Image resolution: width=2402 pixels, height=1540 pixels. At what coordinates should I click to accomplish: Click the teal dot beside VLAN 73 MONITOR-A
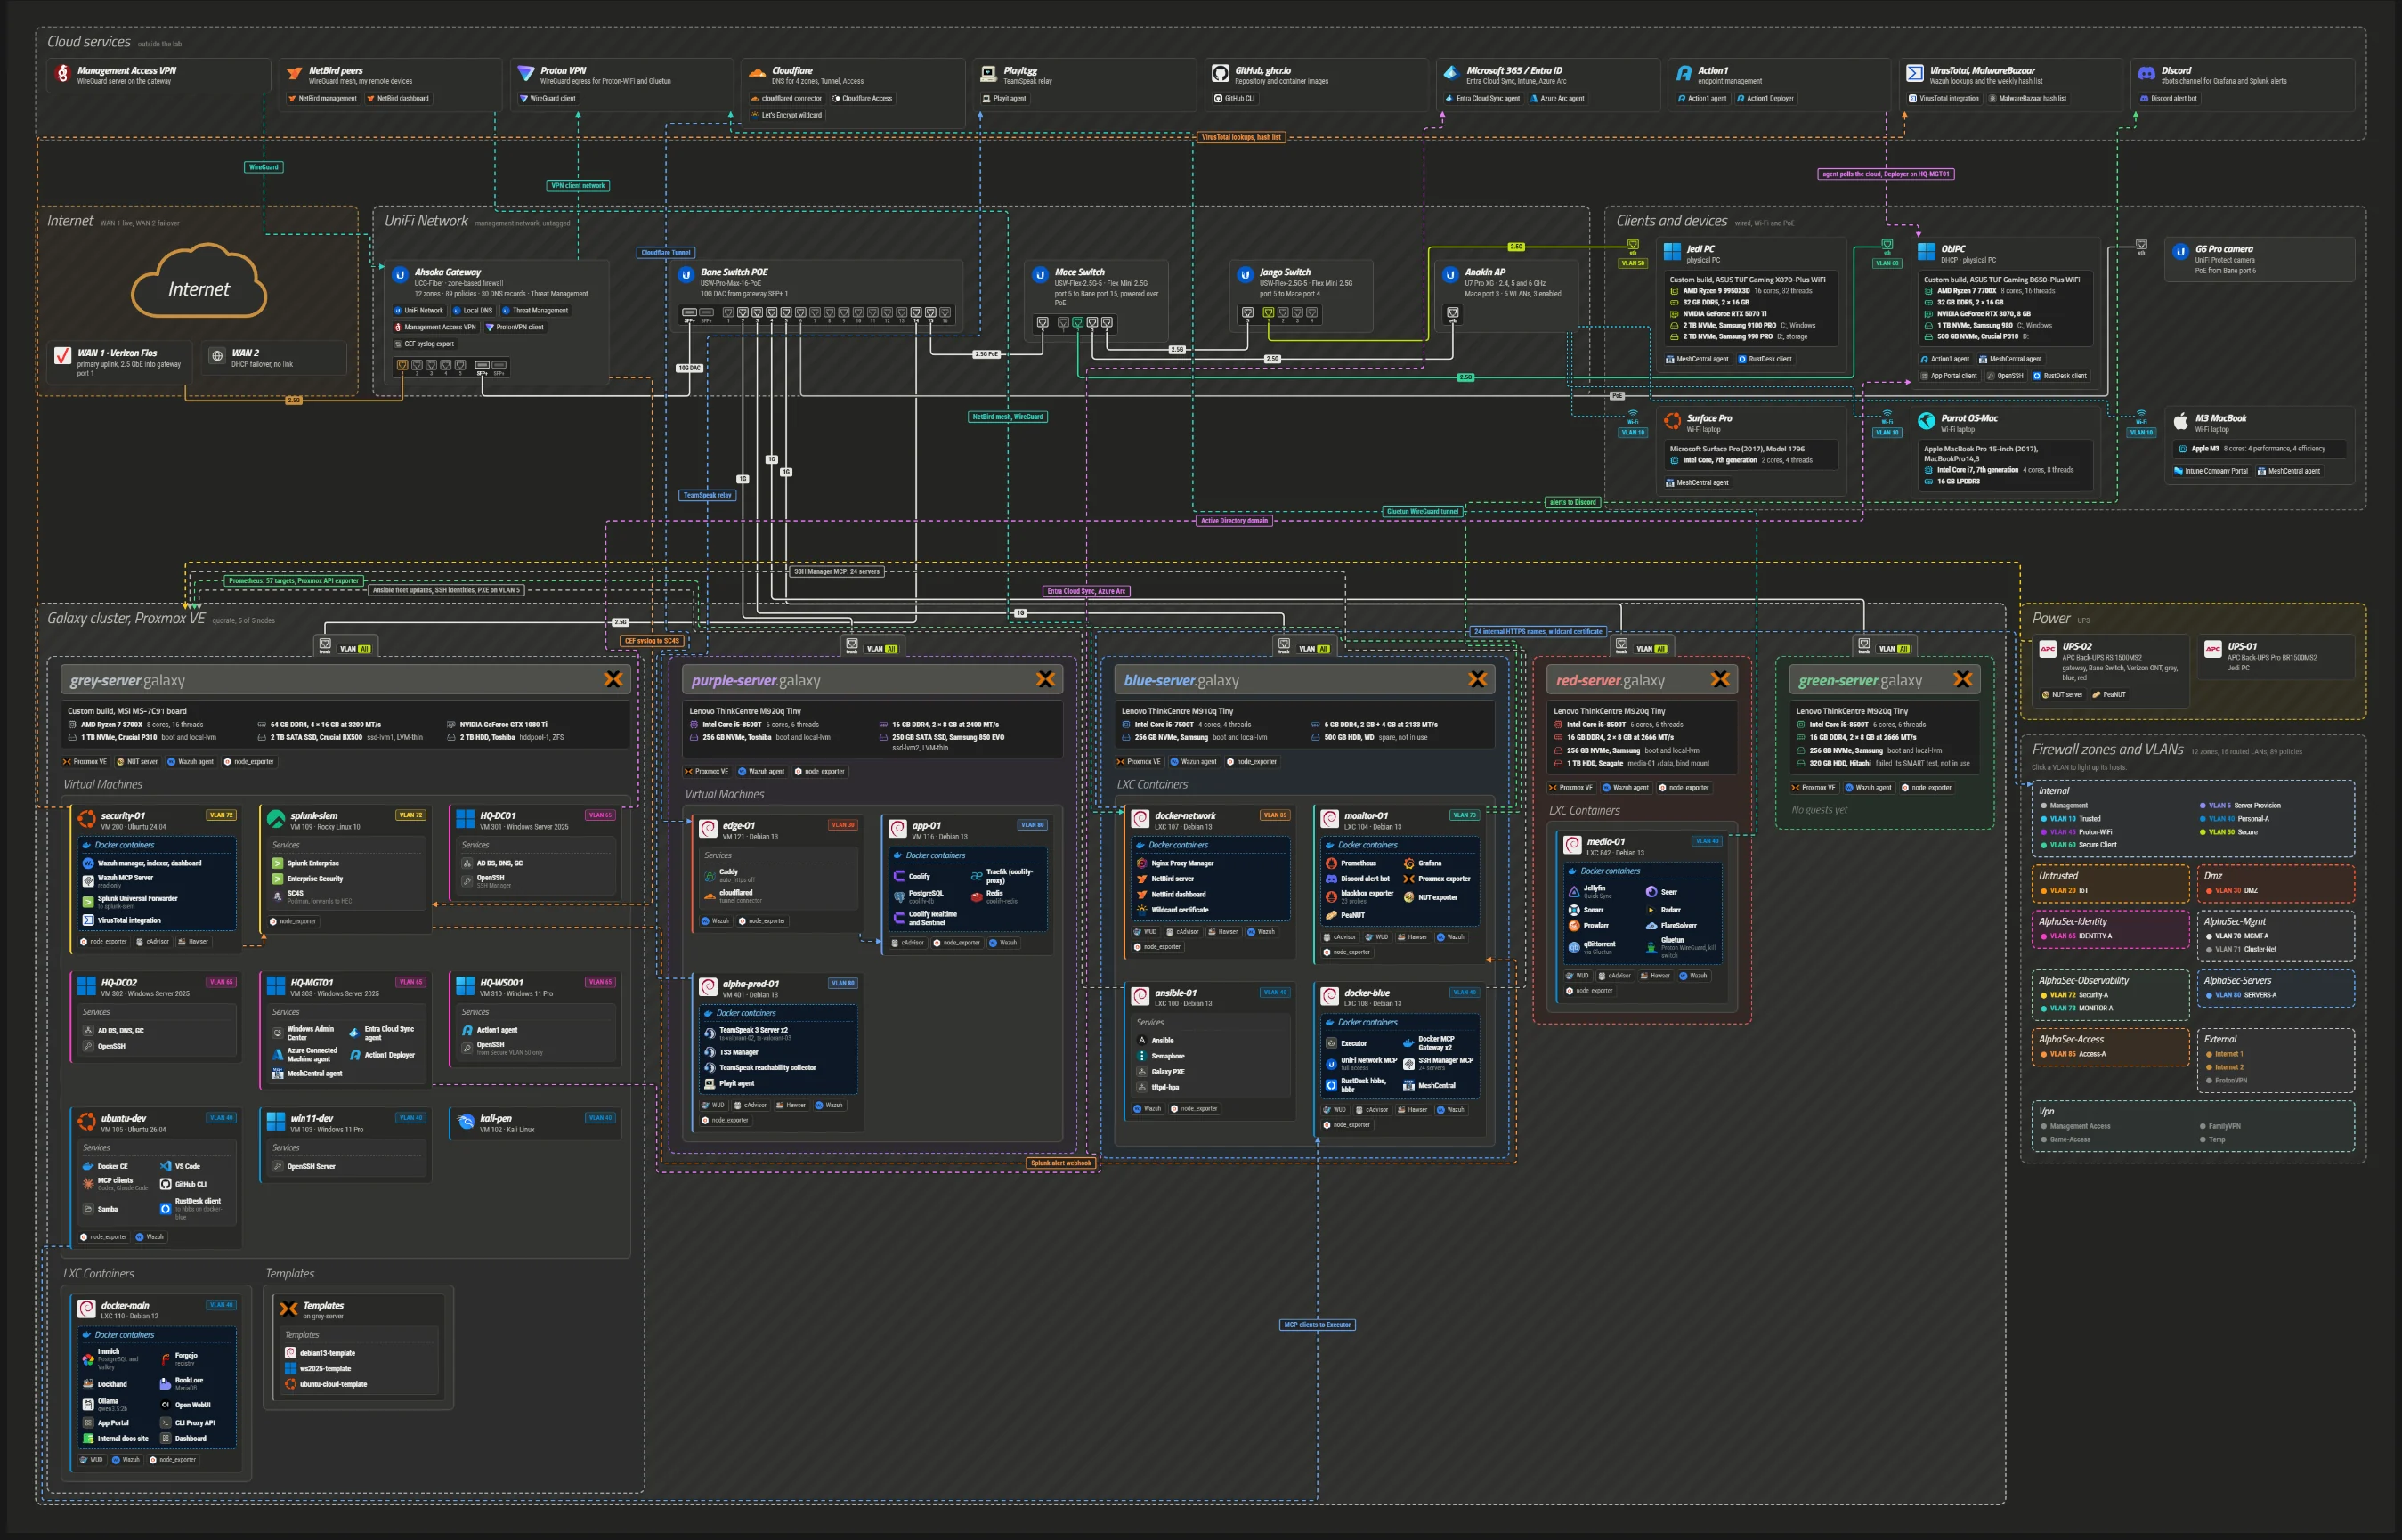2043,1009
